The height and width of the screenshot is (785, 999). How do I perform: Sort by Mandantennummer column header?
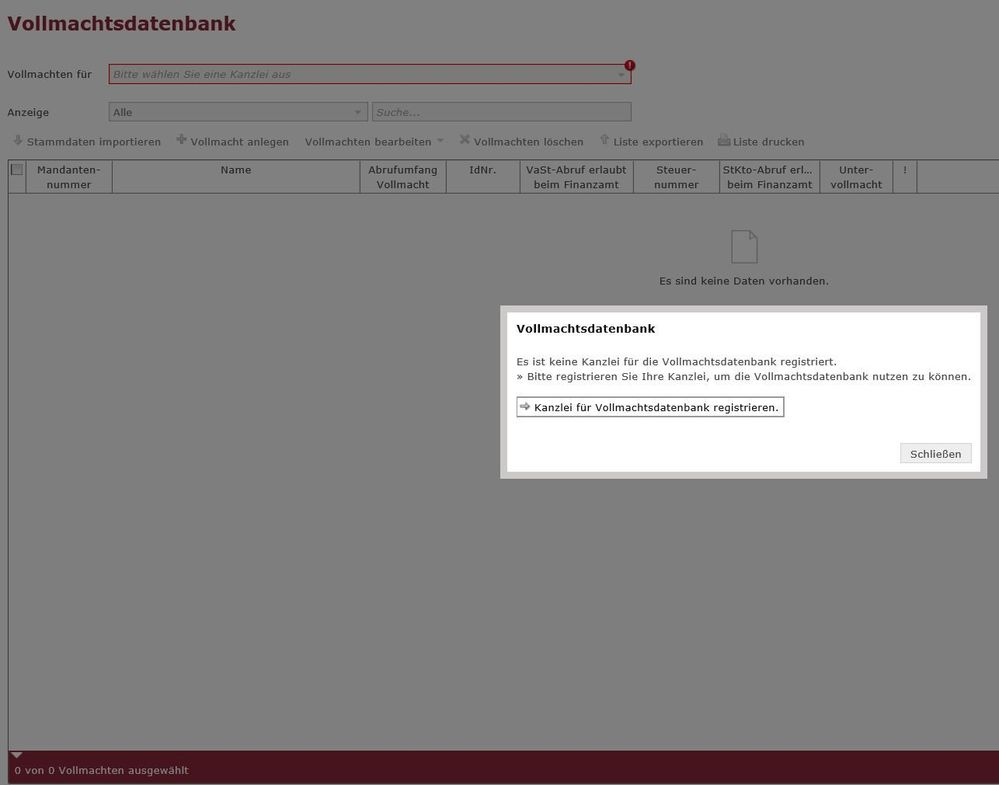pyautogui.click(x=69, y=177)
